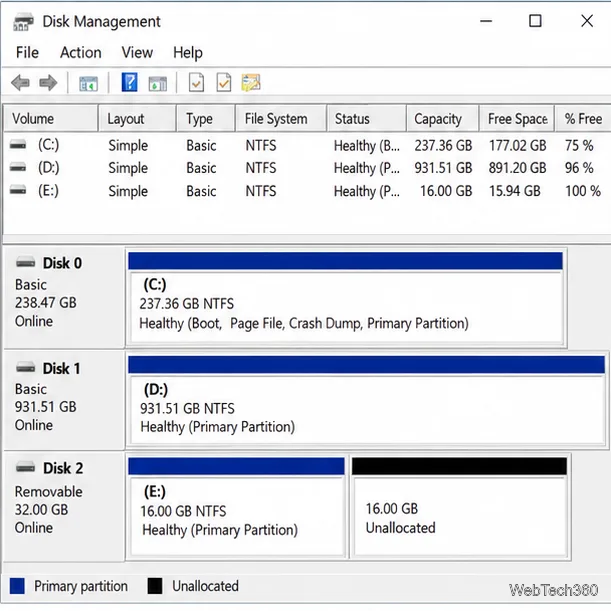Click the Unallocated legend label
The width and height of the screenshot is (611, 611).
click(205, 586)
